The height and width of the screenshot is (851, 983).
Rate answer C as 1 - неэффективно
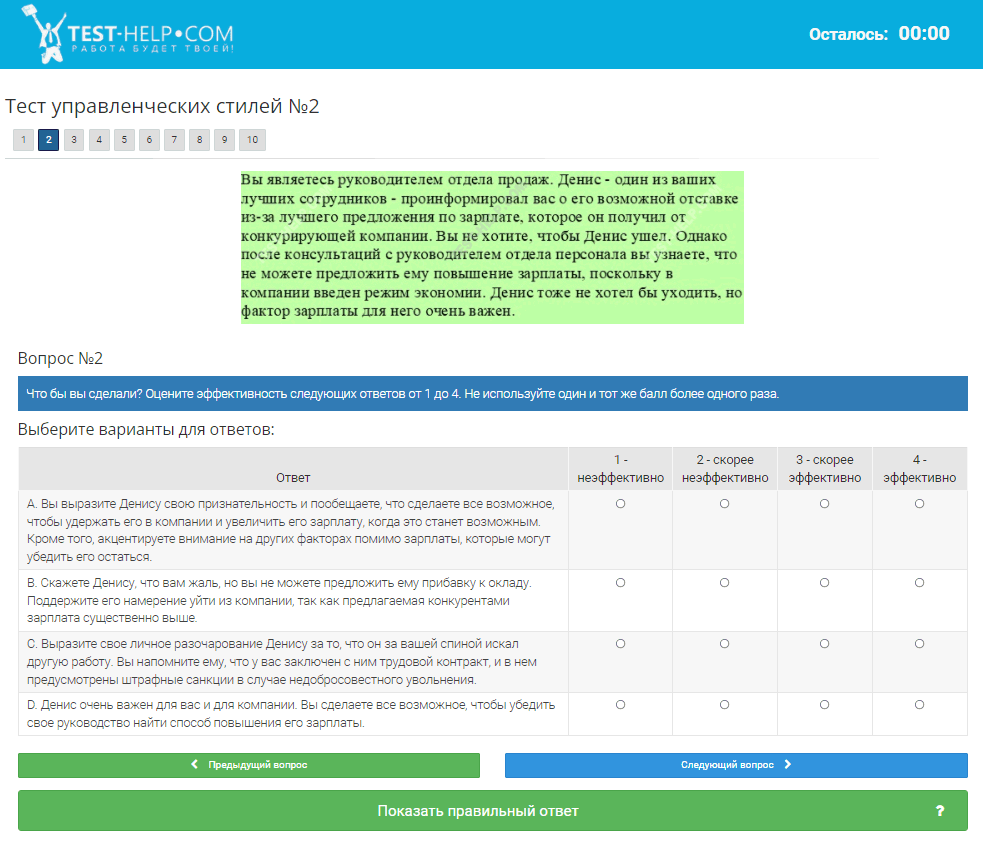tap(621, 643)
